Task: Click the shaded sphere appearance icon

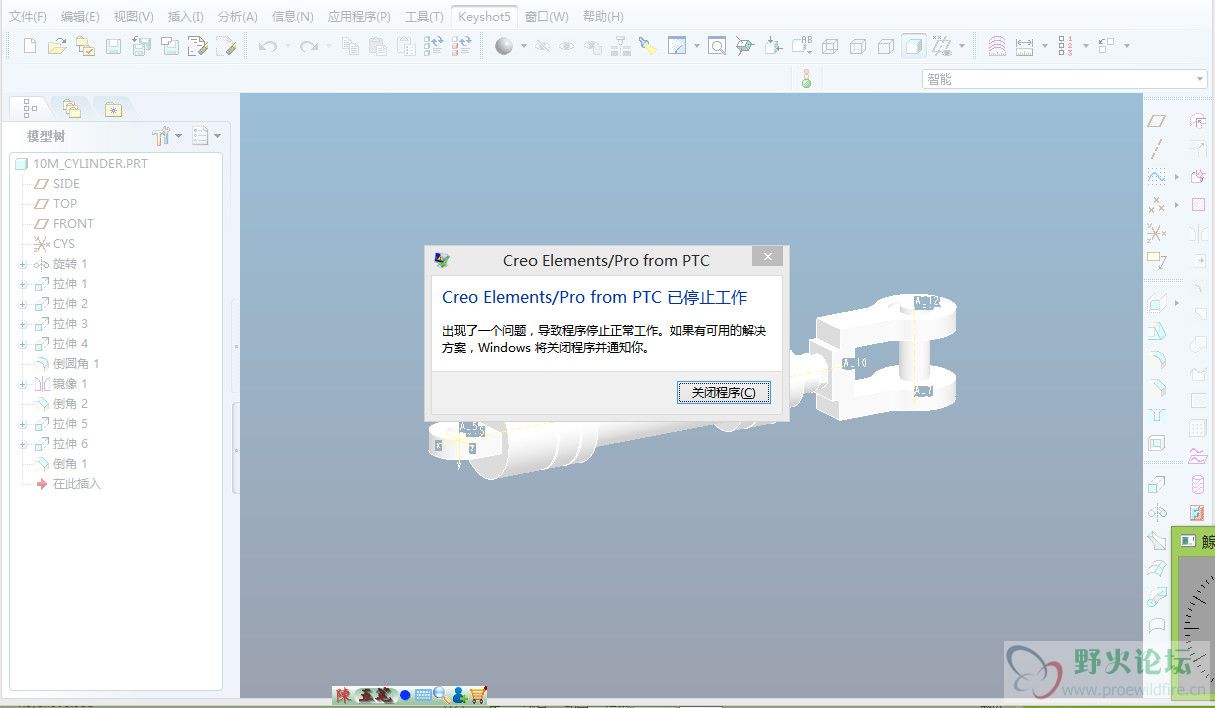Action: (x=504, y=46)
